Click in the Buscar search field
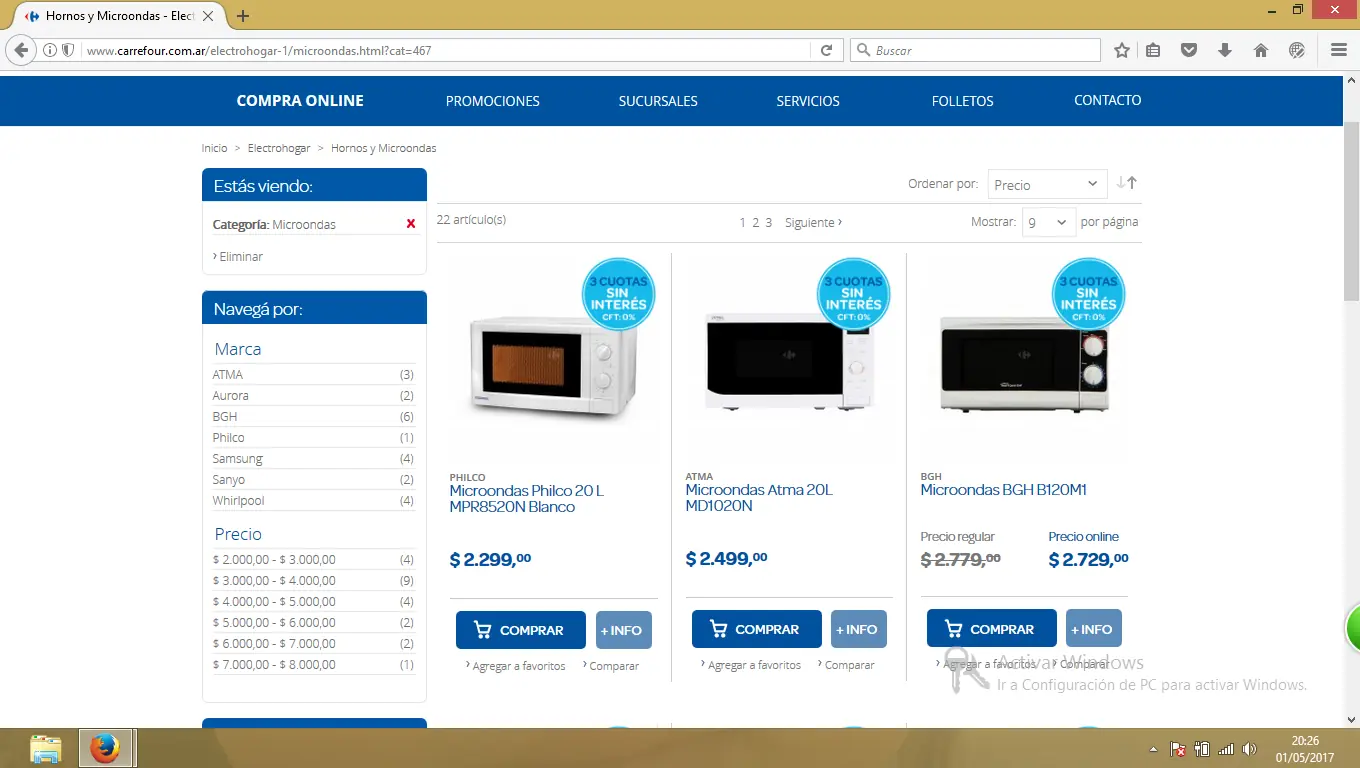 [975, 50]
